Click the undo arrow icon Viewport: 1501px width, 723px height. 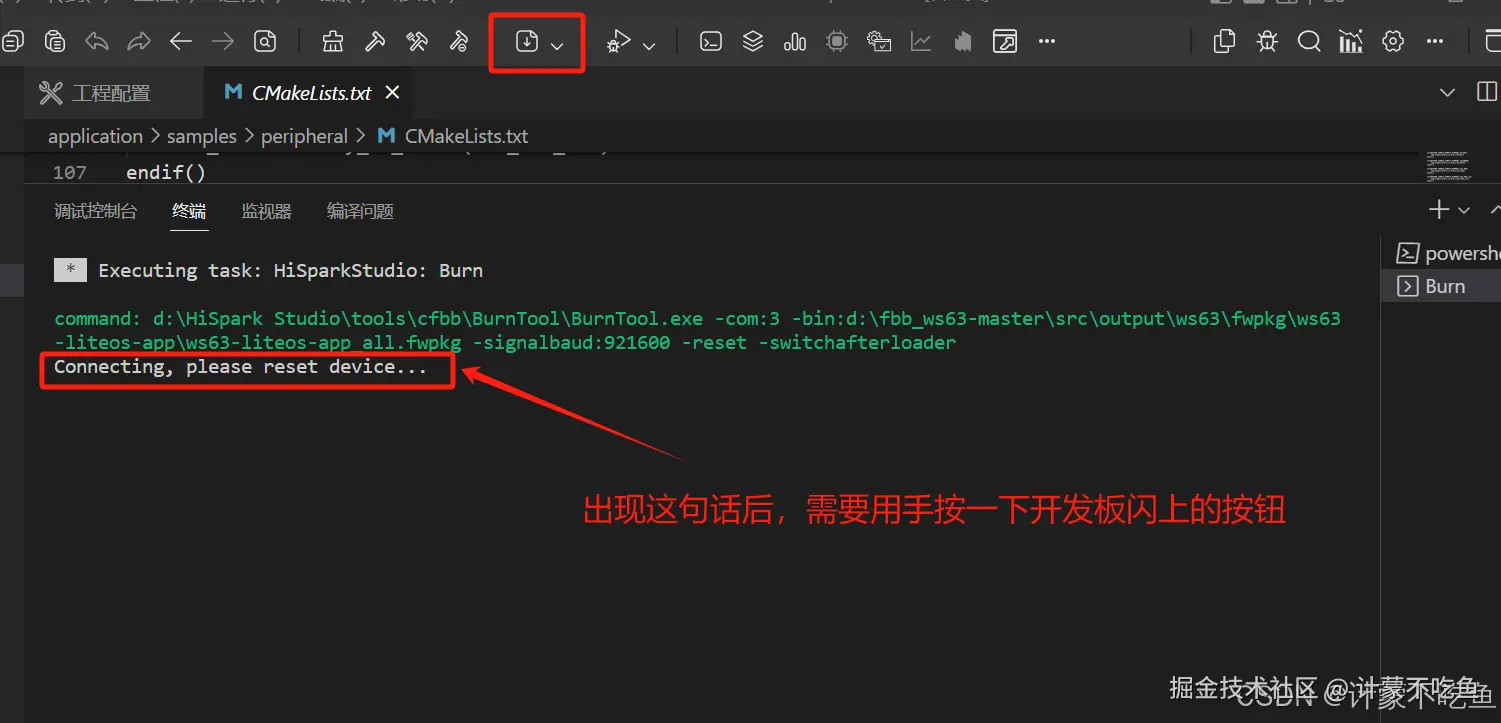click(97, 41)
